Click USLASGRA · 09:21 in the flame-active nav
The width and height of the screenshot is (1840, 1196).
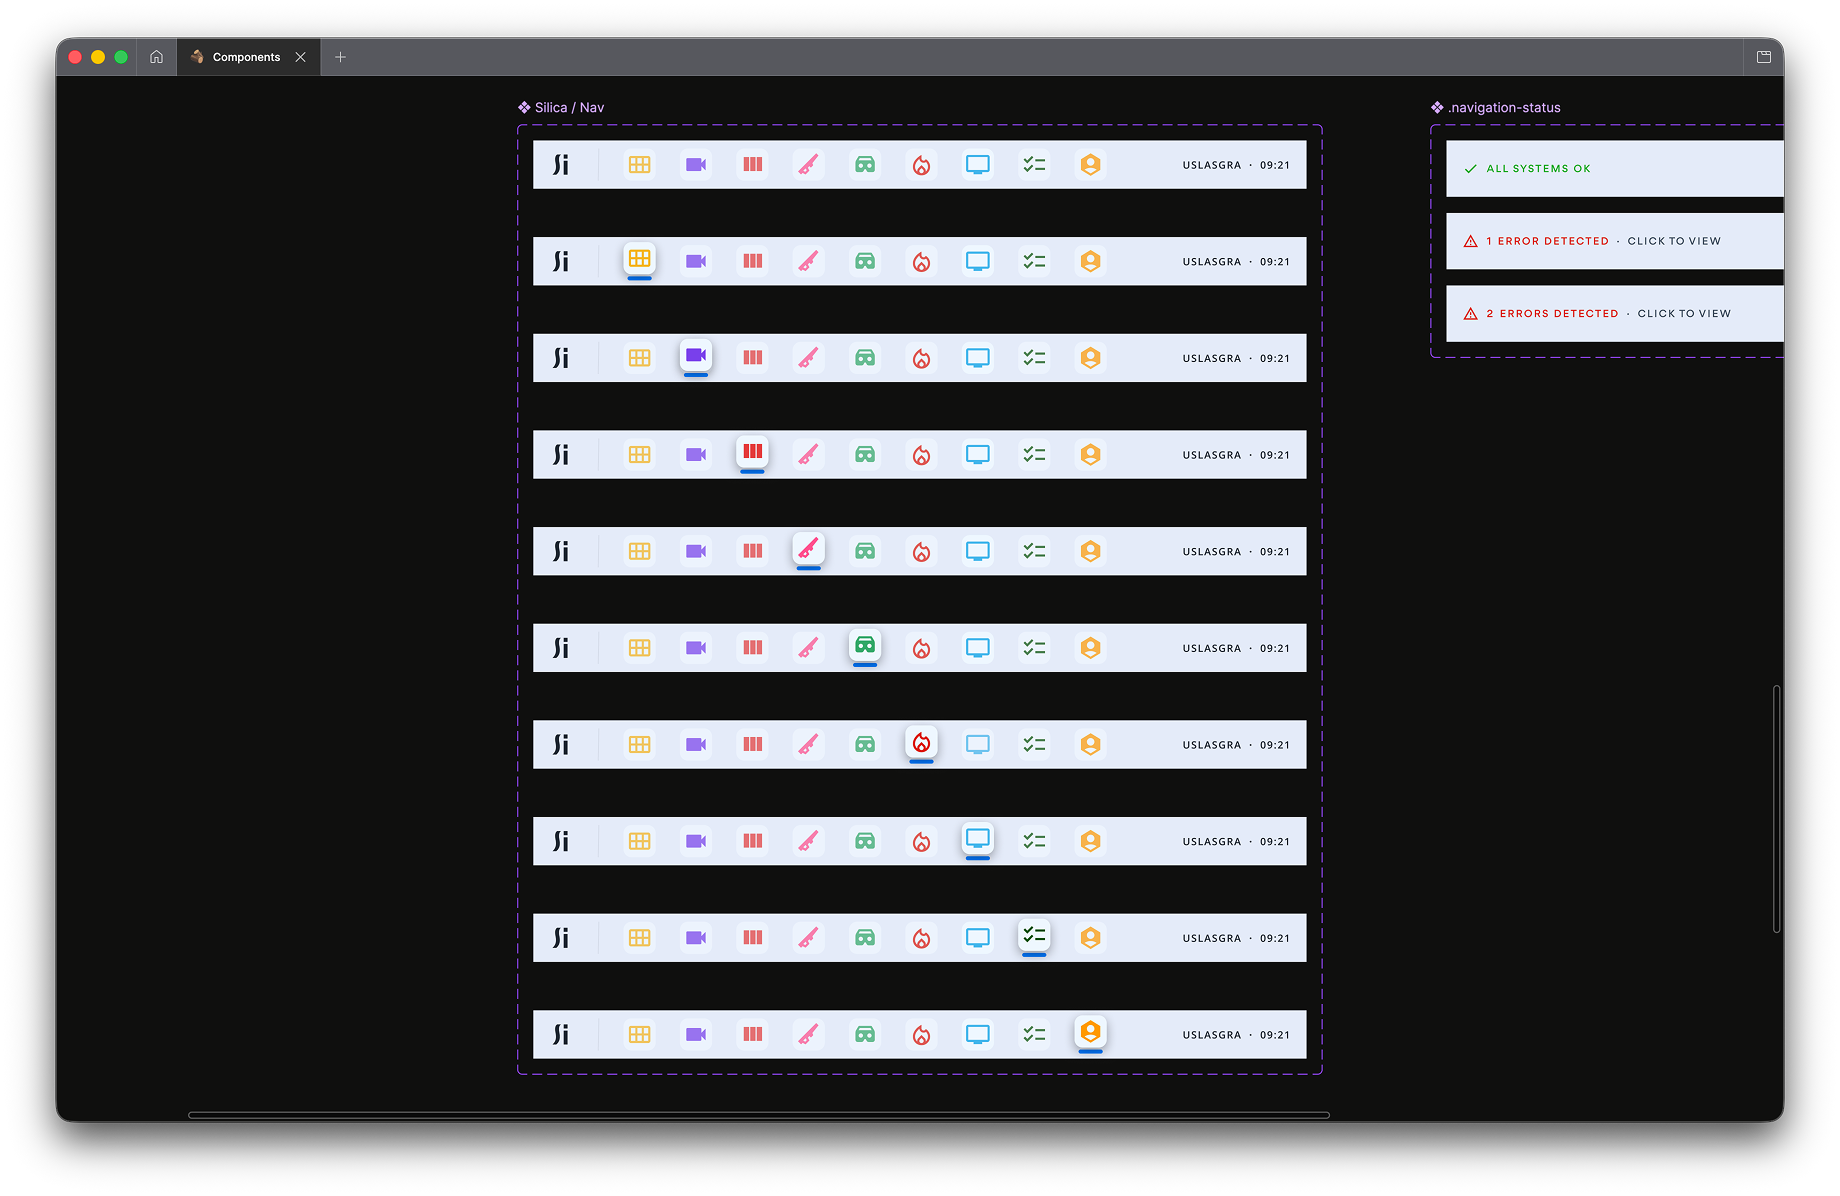click(1236, 745)
